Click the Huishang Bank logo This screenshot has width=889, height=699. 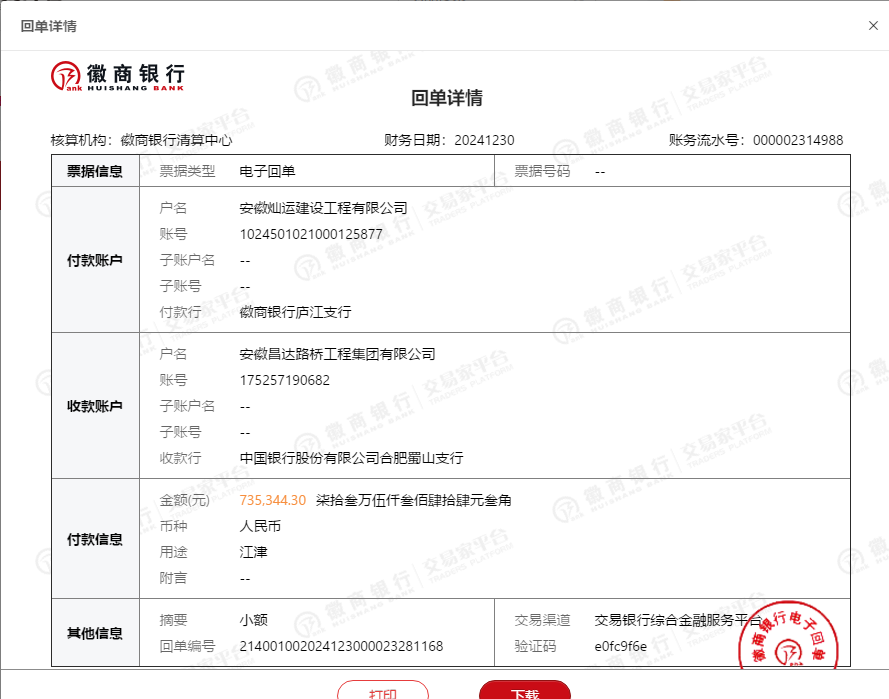click(x=118, y=76)
